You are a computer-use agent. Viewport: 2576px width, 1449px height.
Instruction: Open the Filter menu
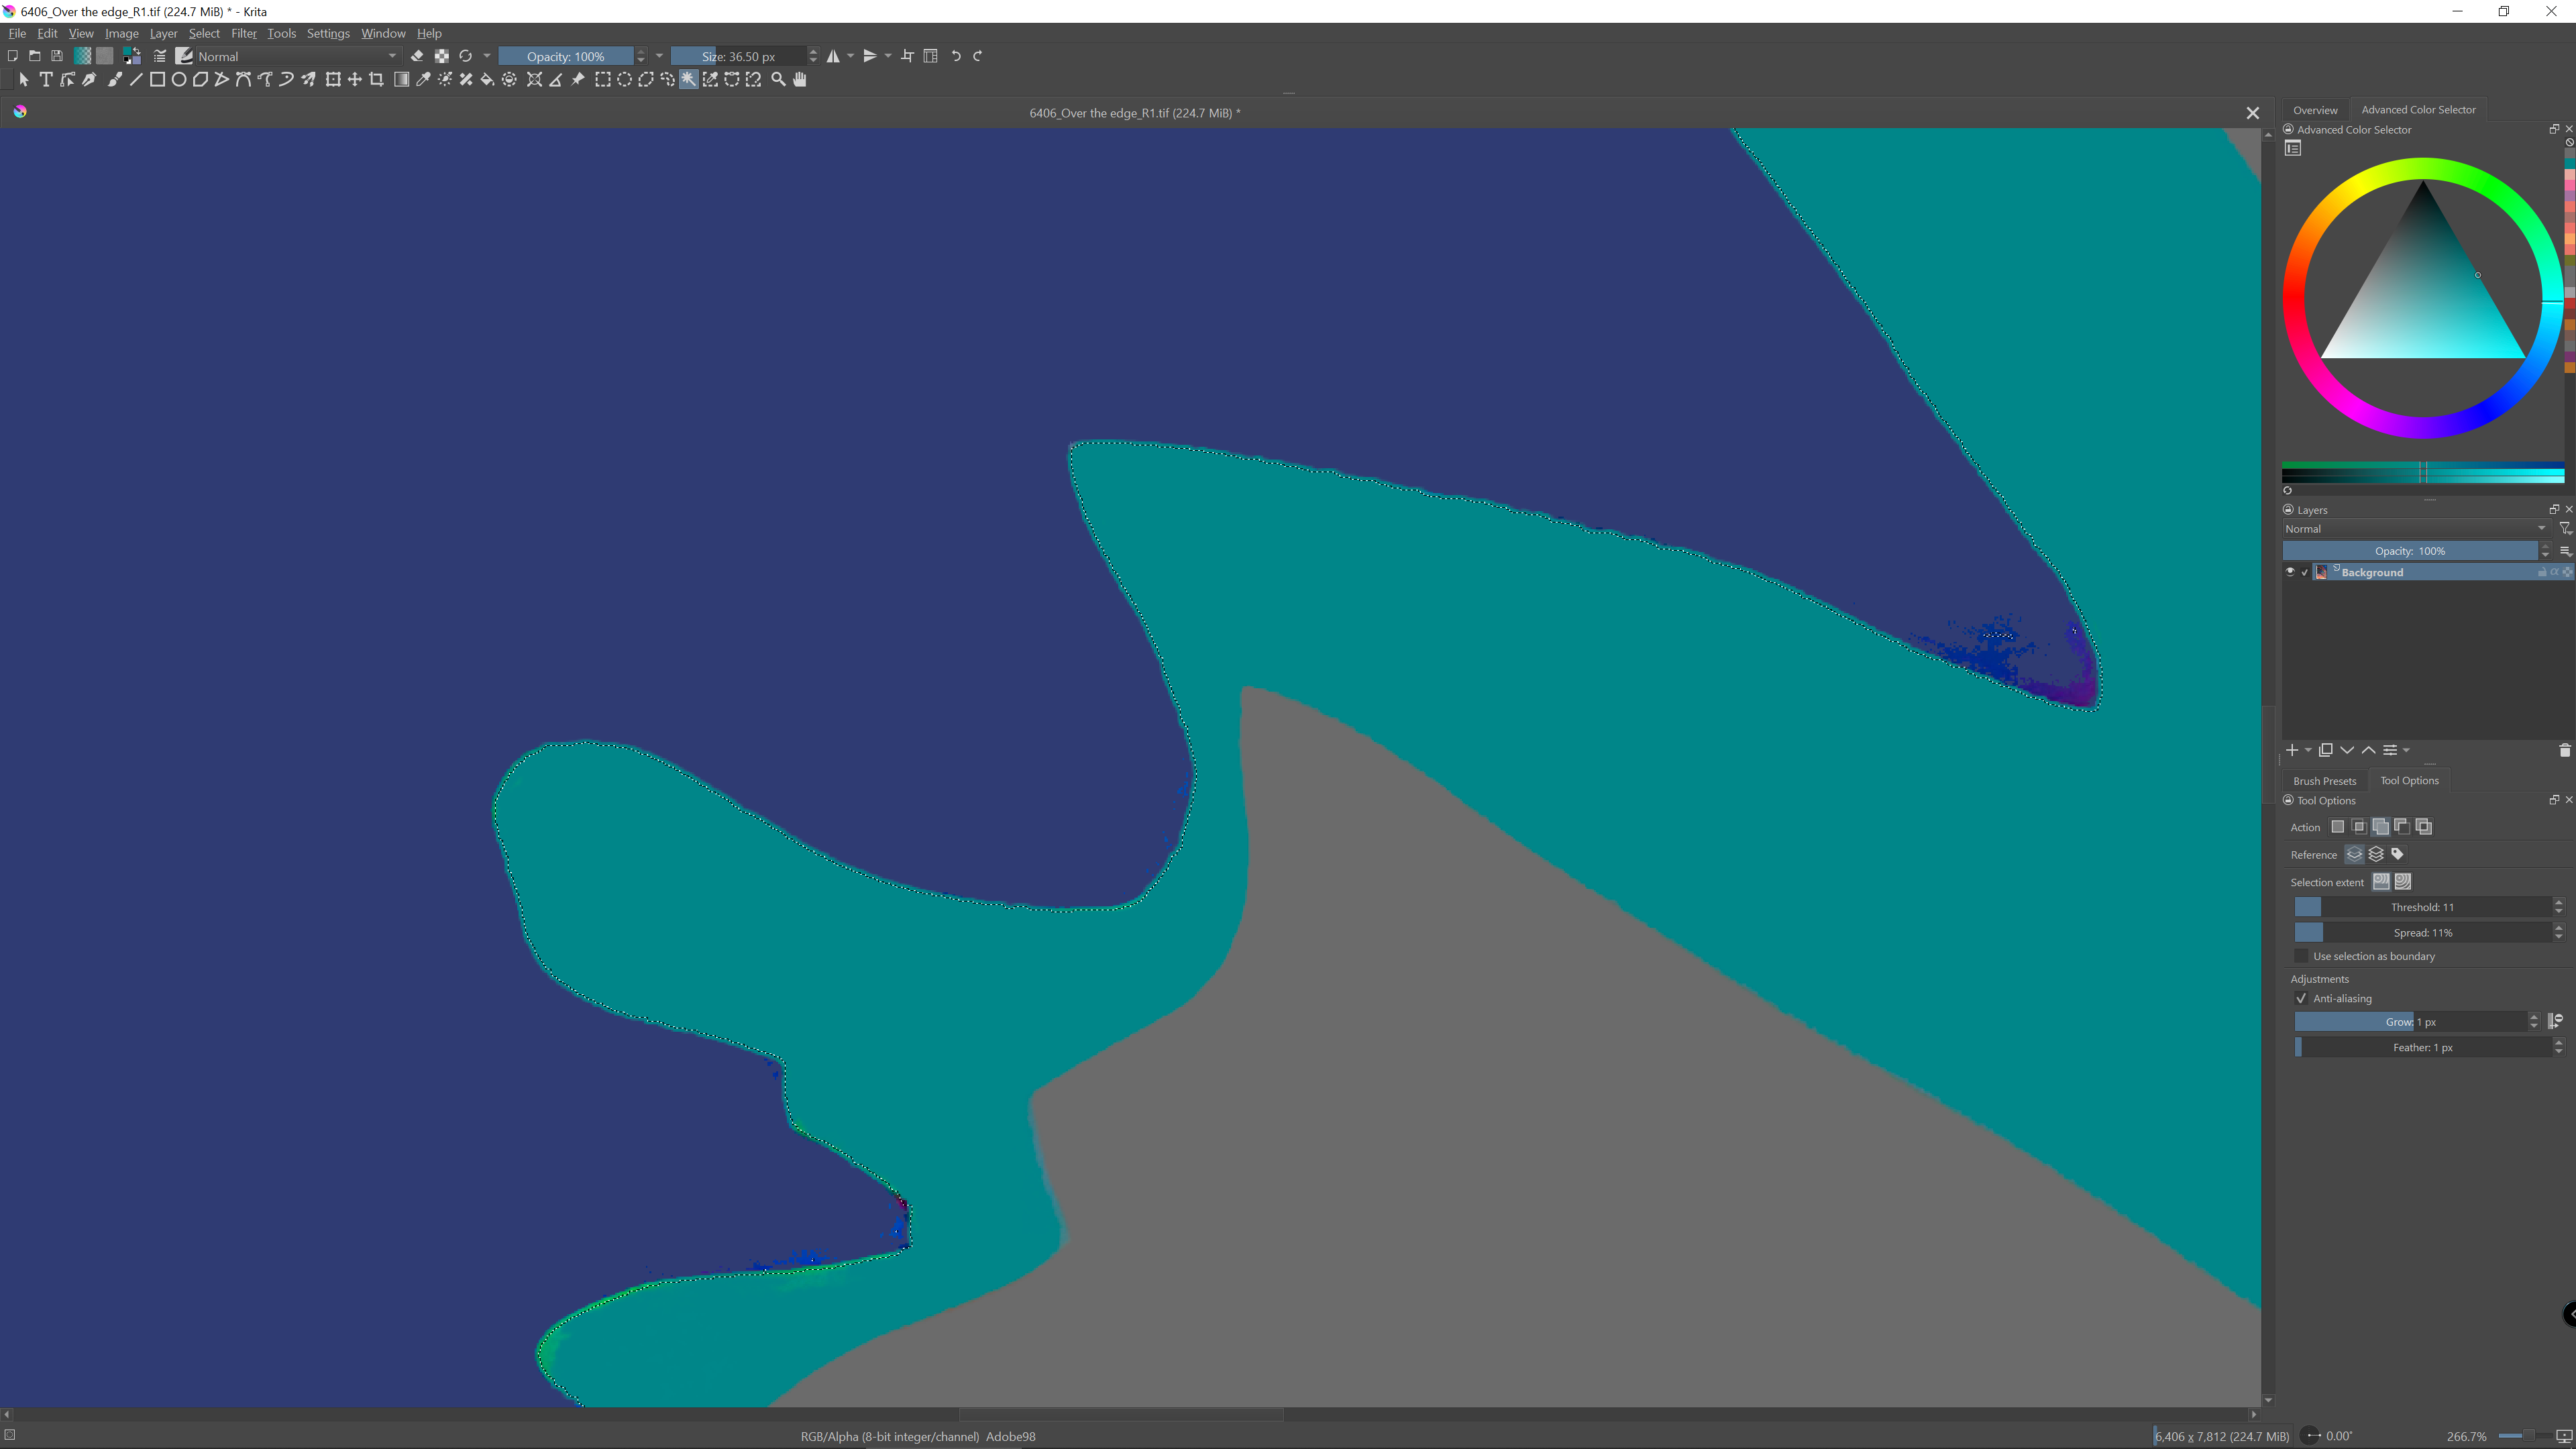[x=243, y=33]
